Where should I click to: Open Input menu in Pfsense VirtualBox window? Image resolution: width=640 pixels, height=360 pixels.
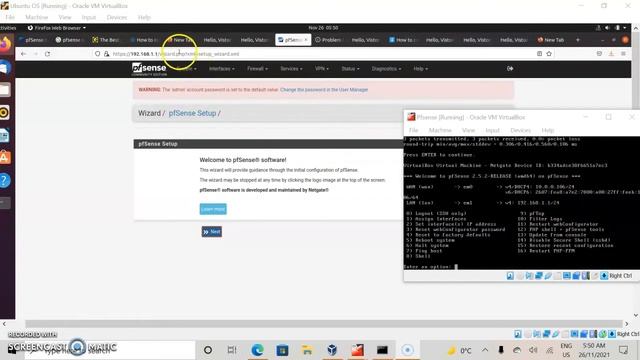point(492,130)
